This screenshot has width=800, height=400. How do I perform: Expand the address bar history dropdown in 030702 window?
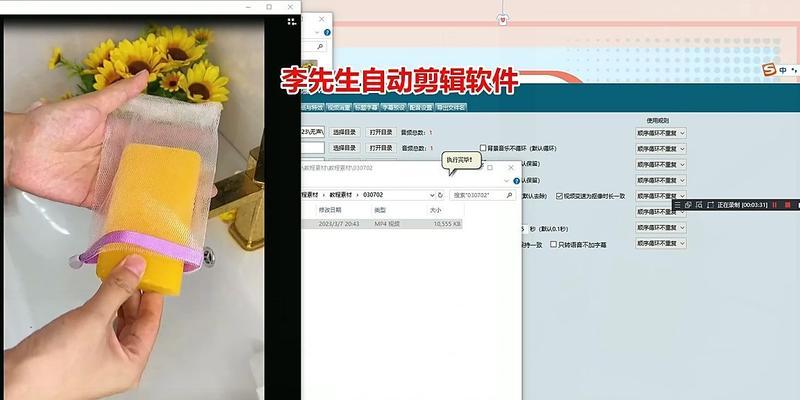click(x=432, y=195)
